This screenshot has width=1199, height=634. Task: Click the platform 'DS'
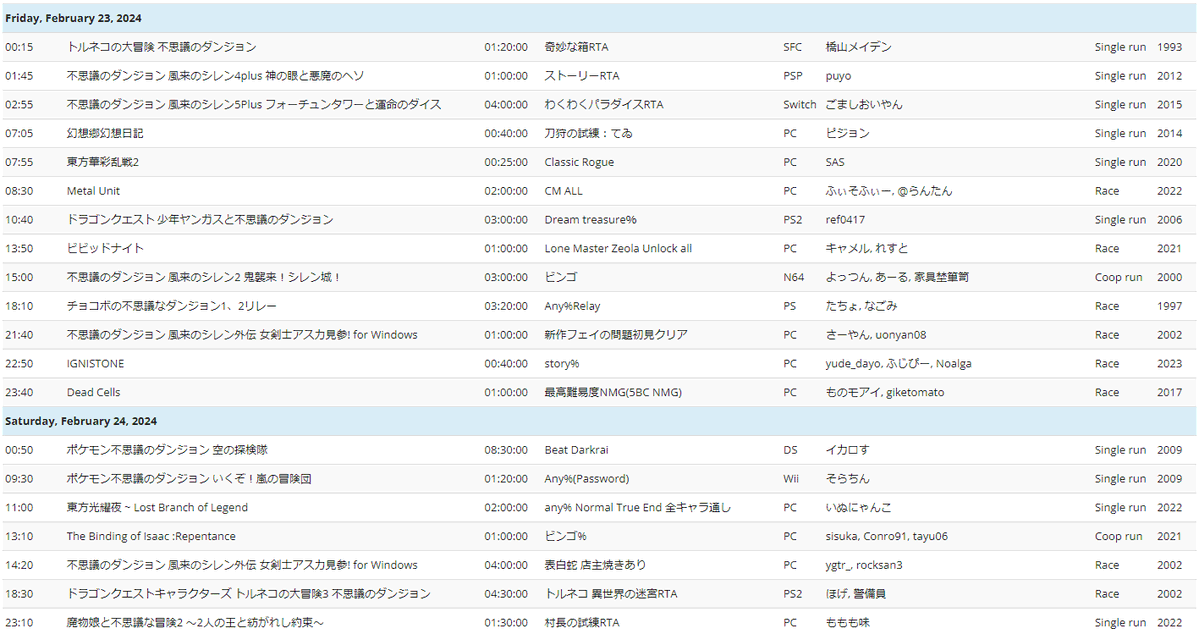tap(790, 450)
